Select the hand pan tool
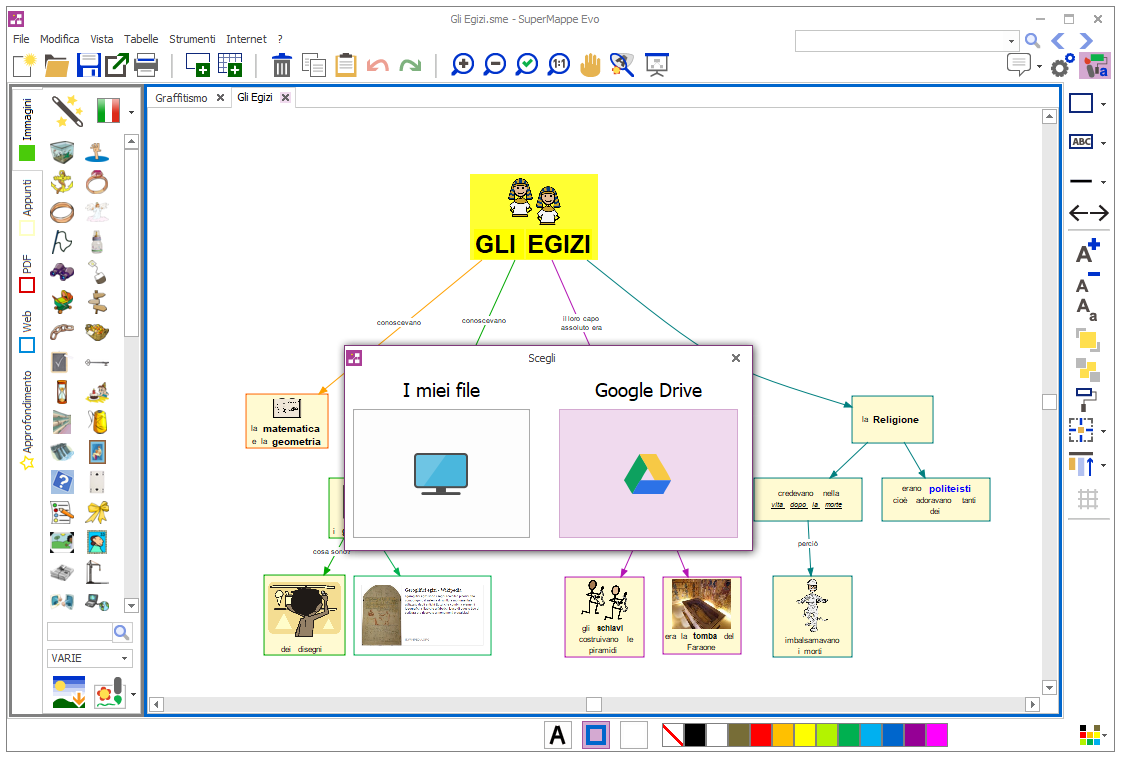 [x=591, y=65]
